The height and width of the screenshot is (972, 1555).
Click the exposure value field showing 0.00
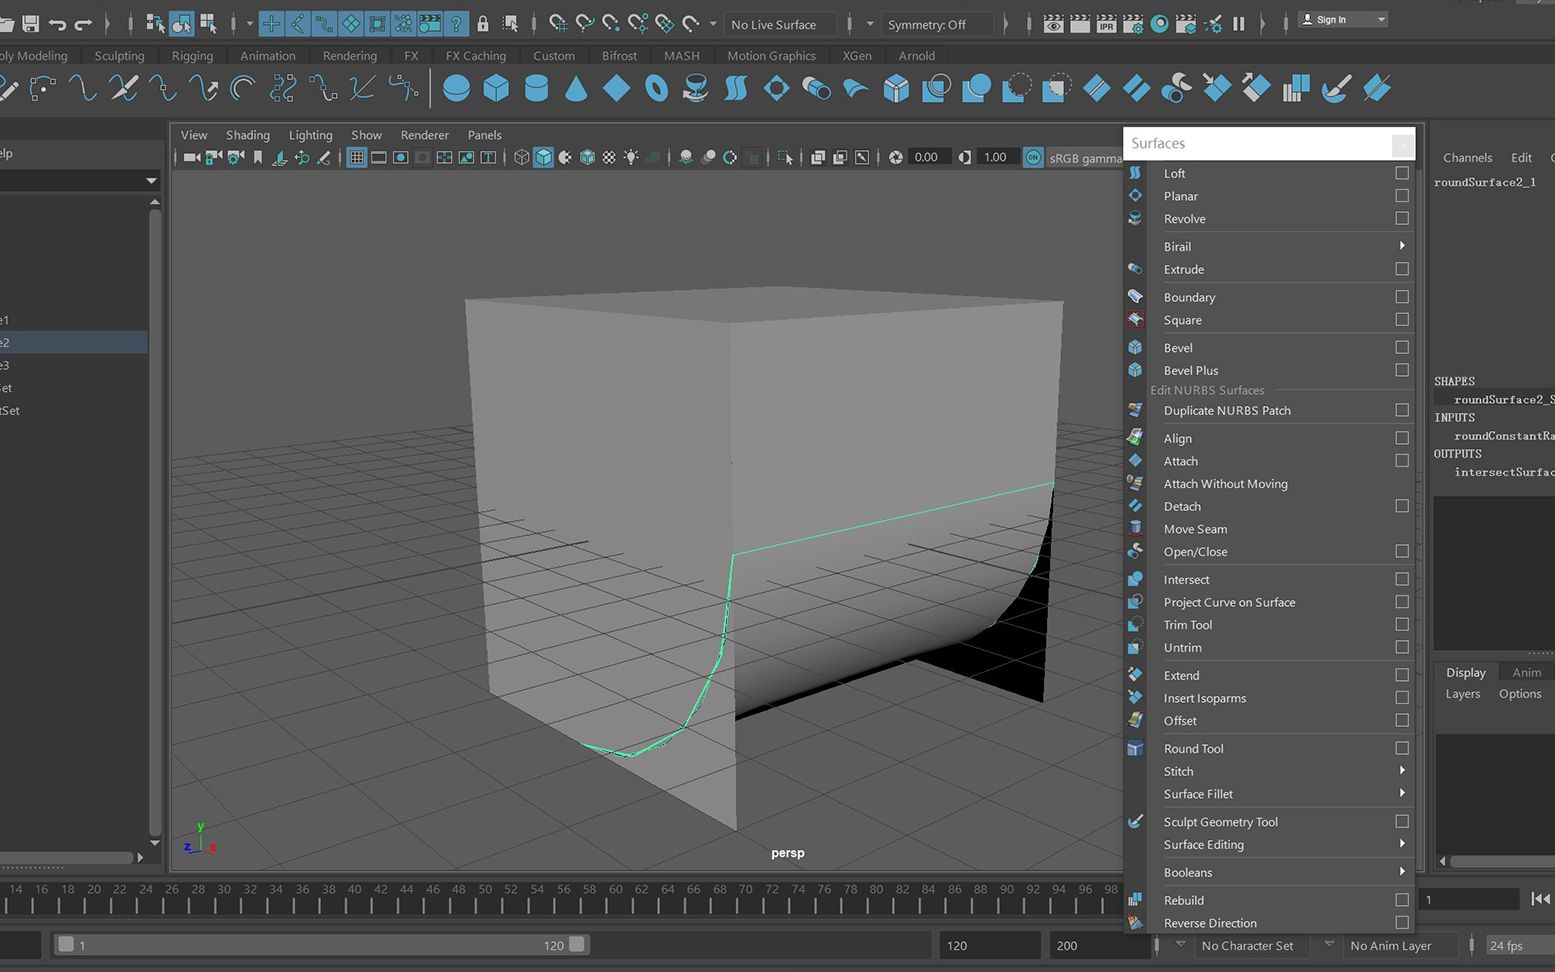point(926,157)
